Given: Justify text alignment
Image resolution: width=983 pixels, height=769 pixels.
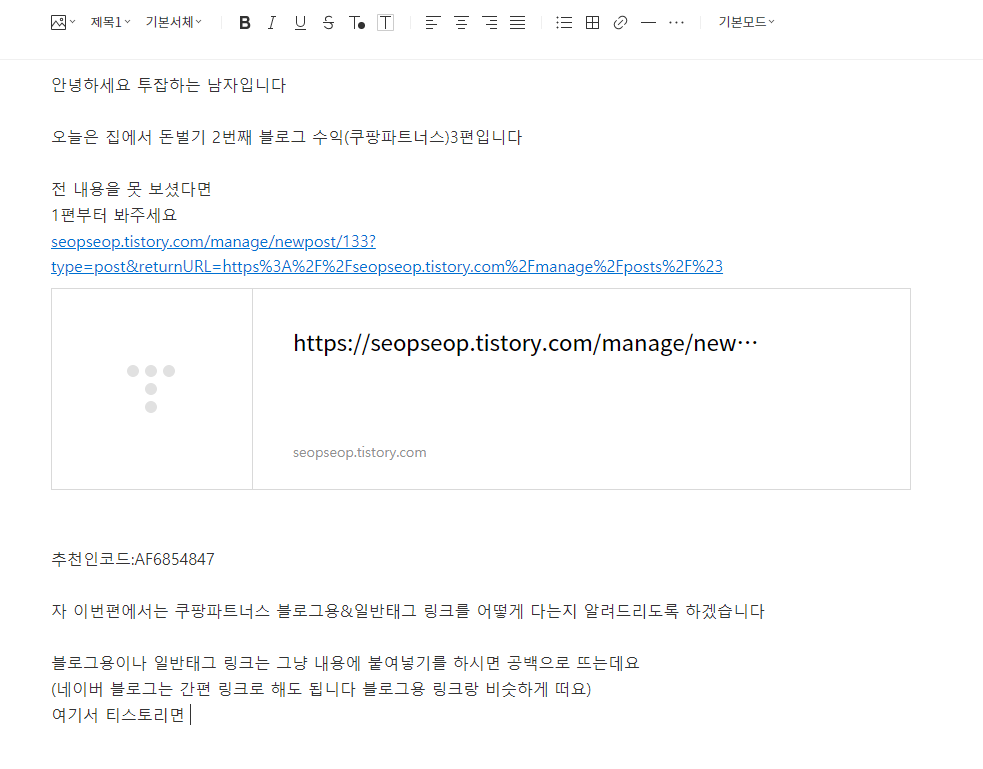Looking at the screenshot, I should point(517,23).
